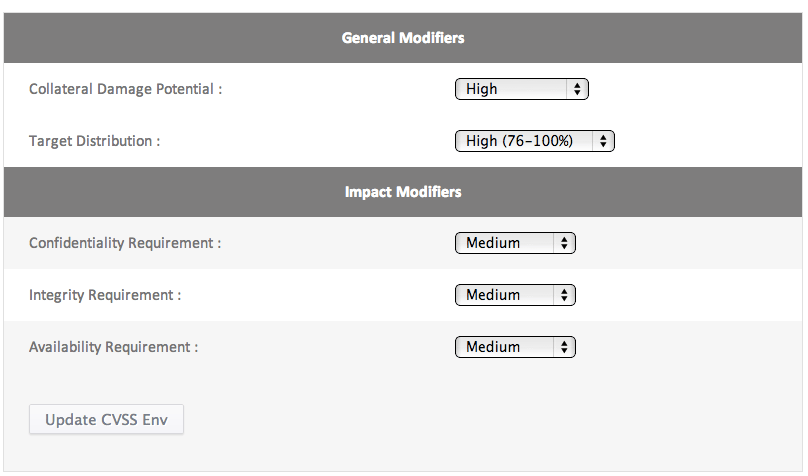Open the Integrity Requirement 'Medium' dropdown
808x476 pixels.
pos(515,295)
